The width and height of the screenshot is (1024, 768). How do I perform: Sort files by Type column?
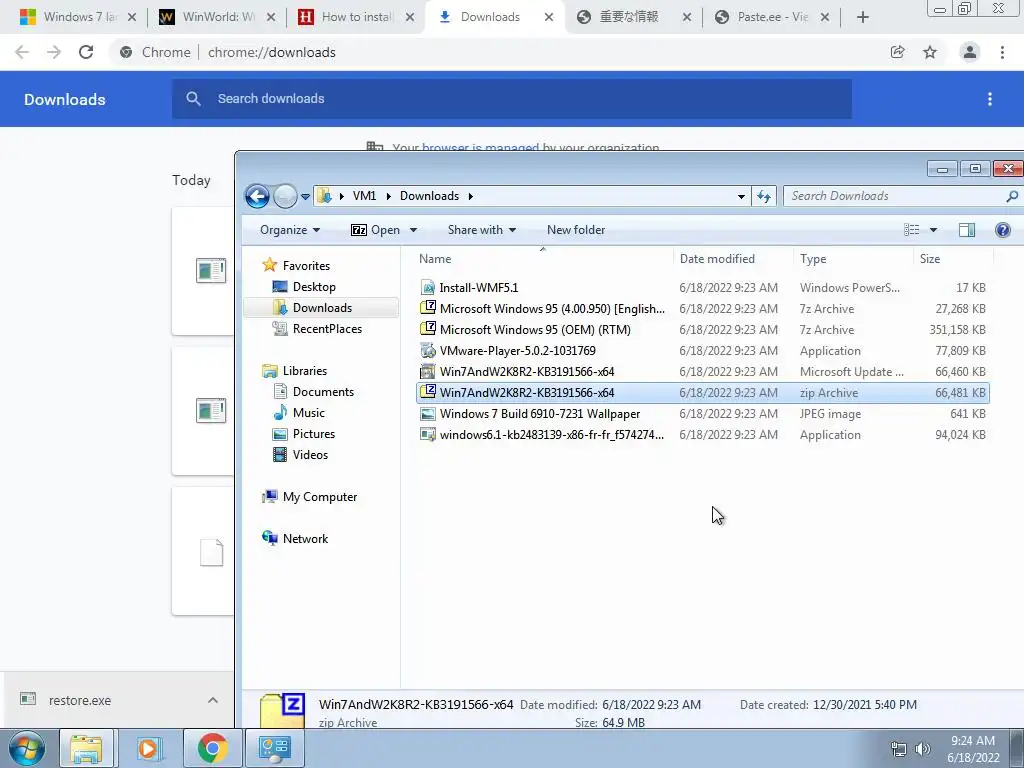[813, 259]
